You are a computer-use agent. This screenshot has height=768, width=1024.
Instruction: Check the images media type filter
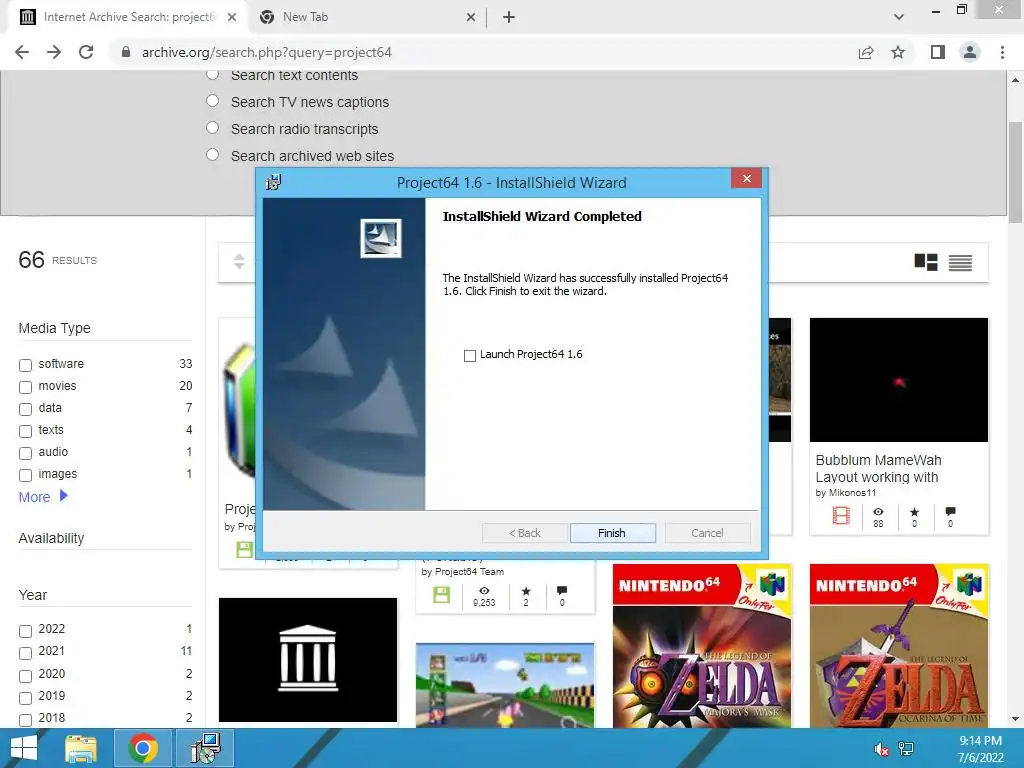(25, 475)
